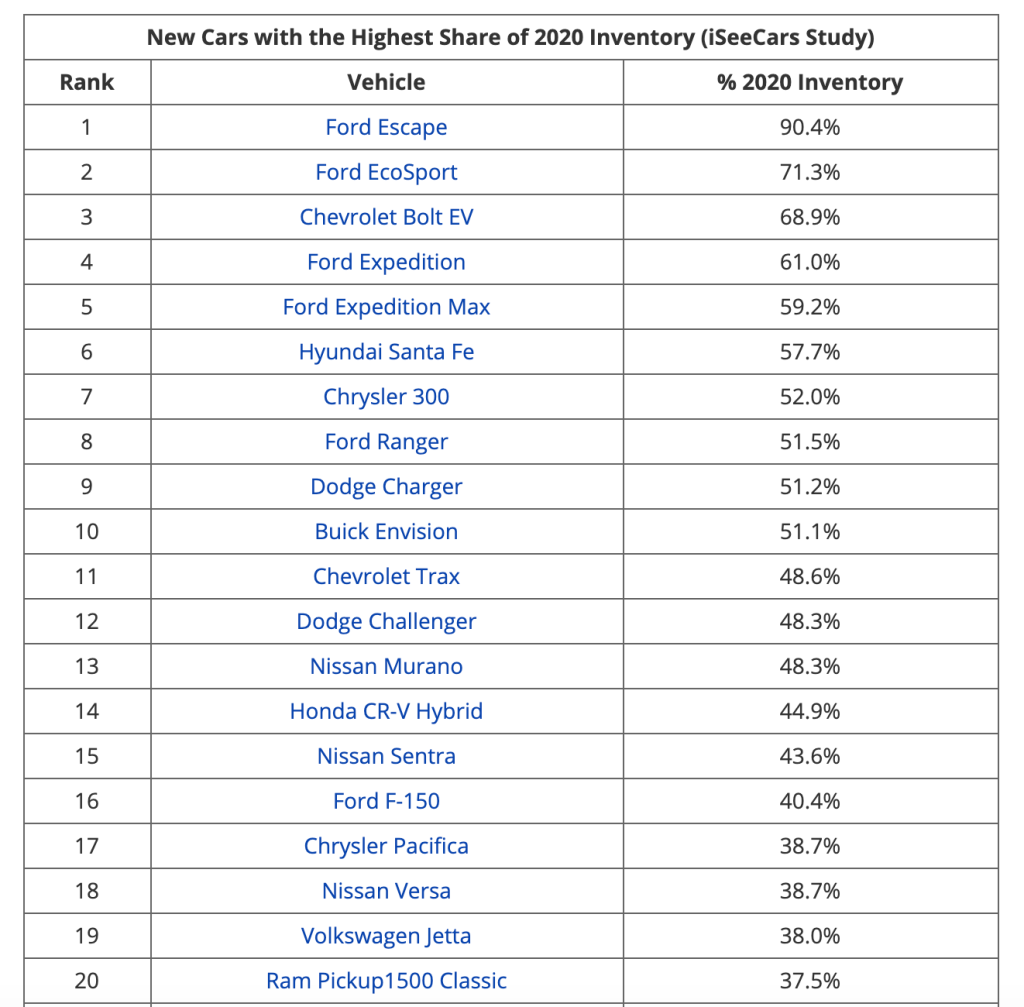Open the Chrysler 300 link
Viewport: 1024px width, 1007px height.
386,397
